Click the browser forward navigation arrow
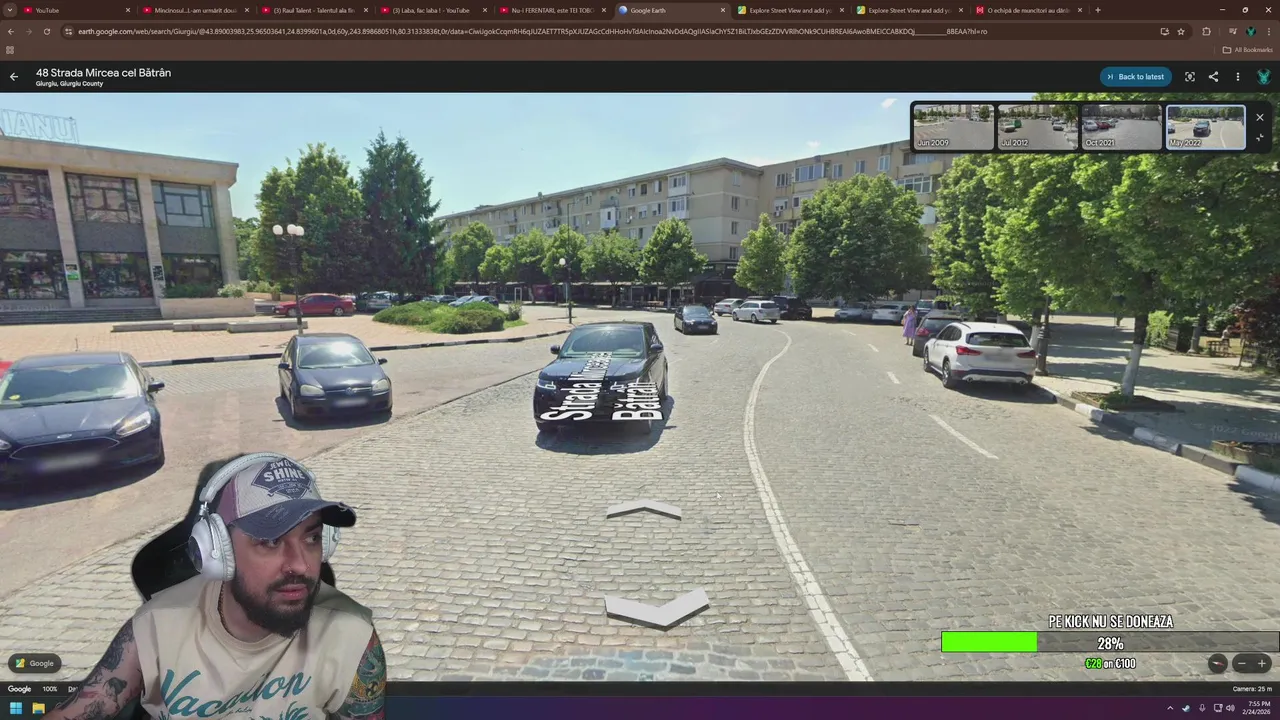This screenshot has height=720, width=1280. pyautogui.click(x=28, y=31)
